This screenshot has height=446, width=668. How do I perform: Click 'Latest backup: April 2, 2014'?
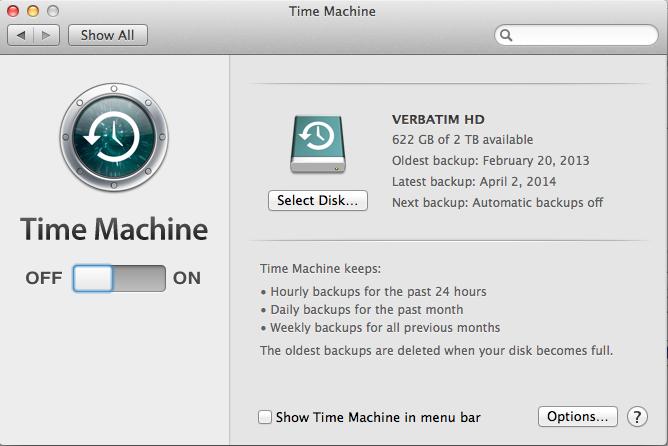pos(474,181)
